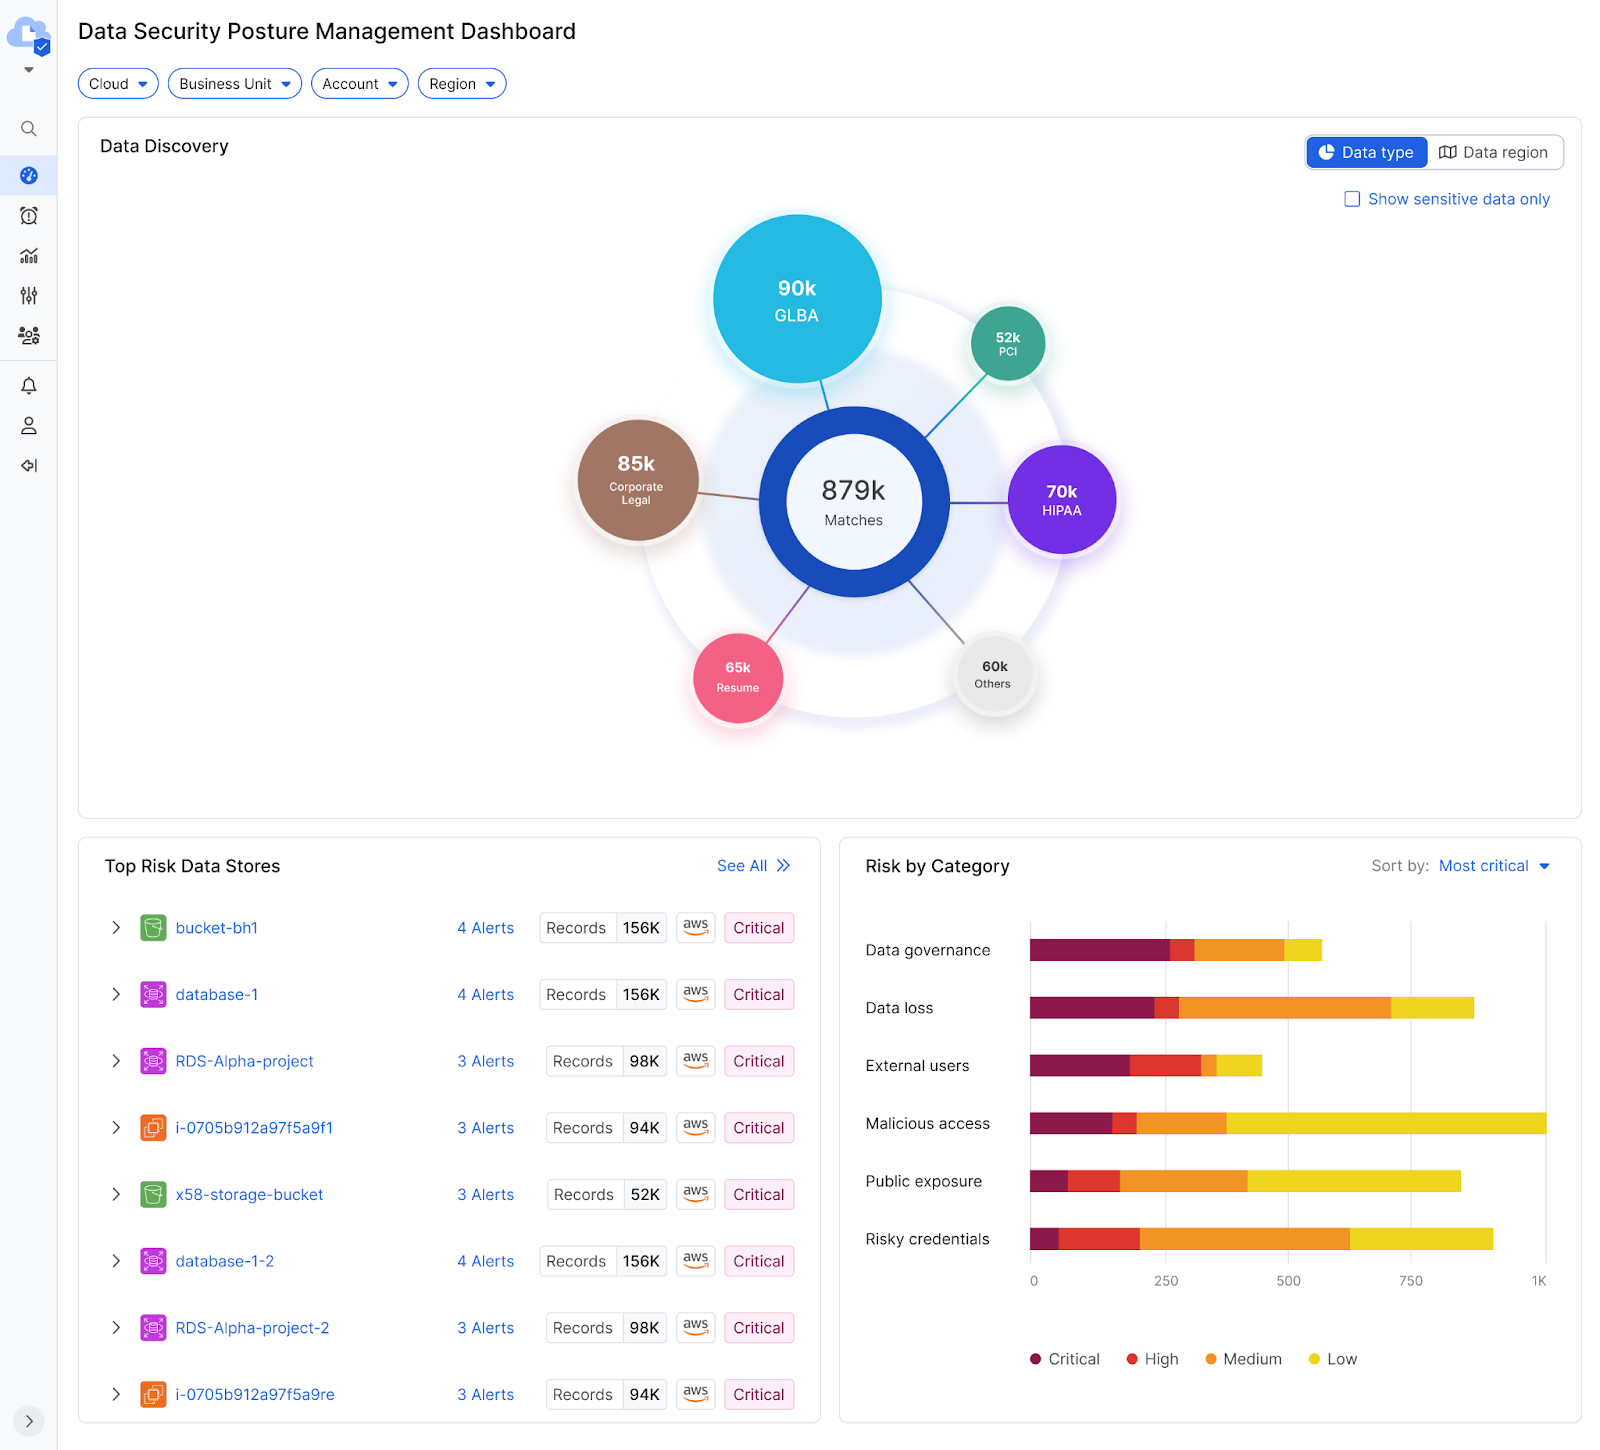Toggle the Low legend item in chart

(1333, 1359)
